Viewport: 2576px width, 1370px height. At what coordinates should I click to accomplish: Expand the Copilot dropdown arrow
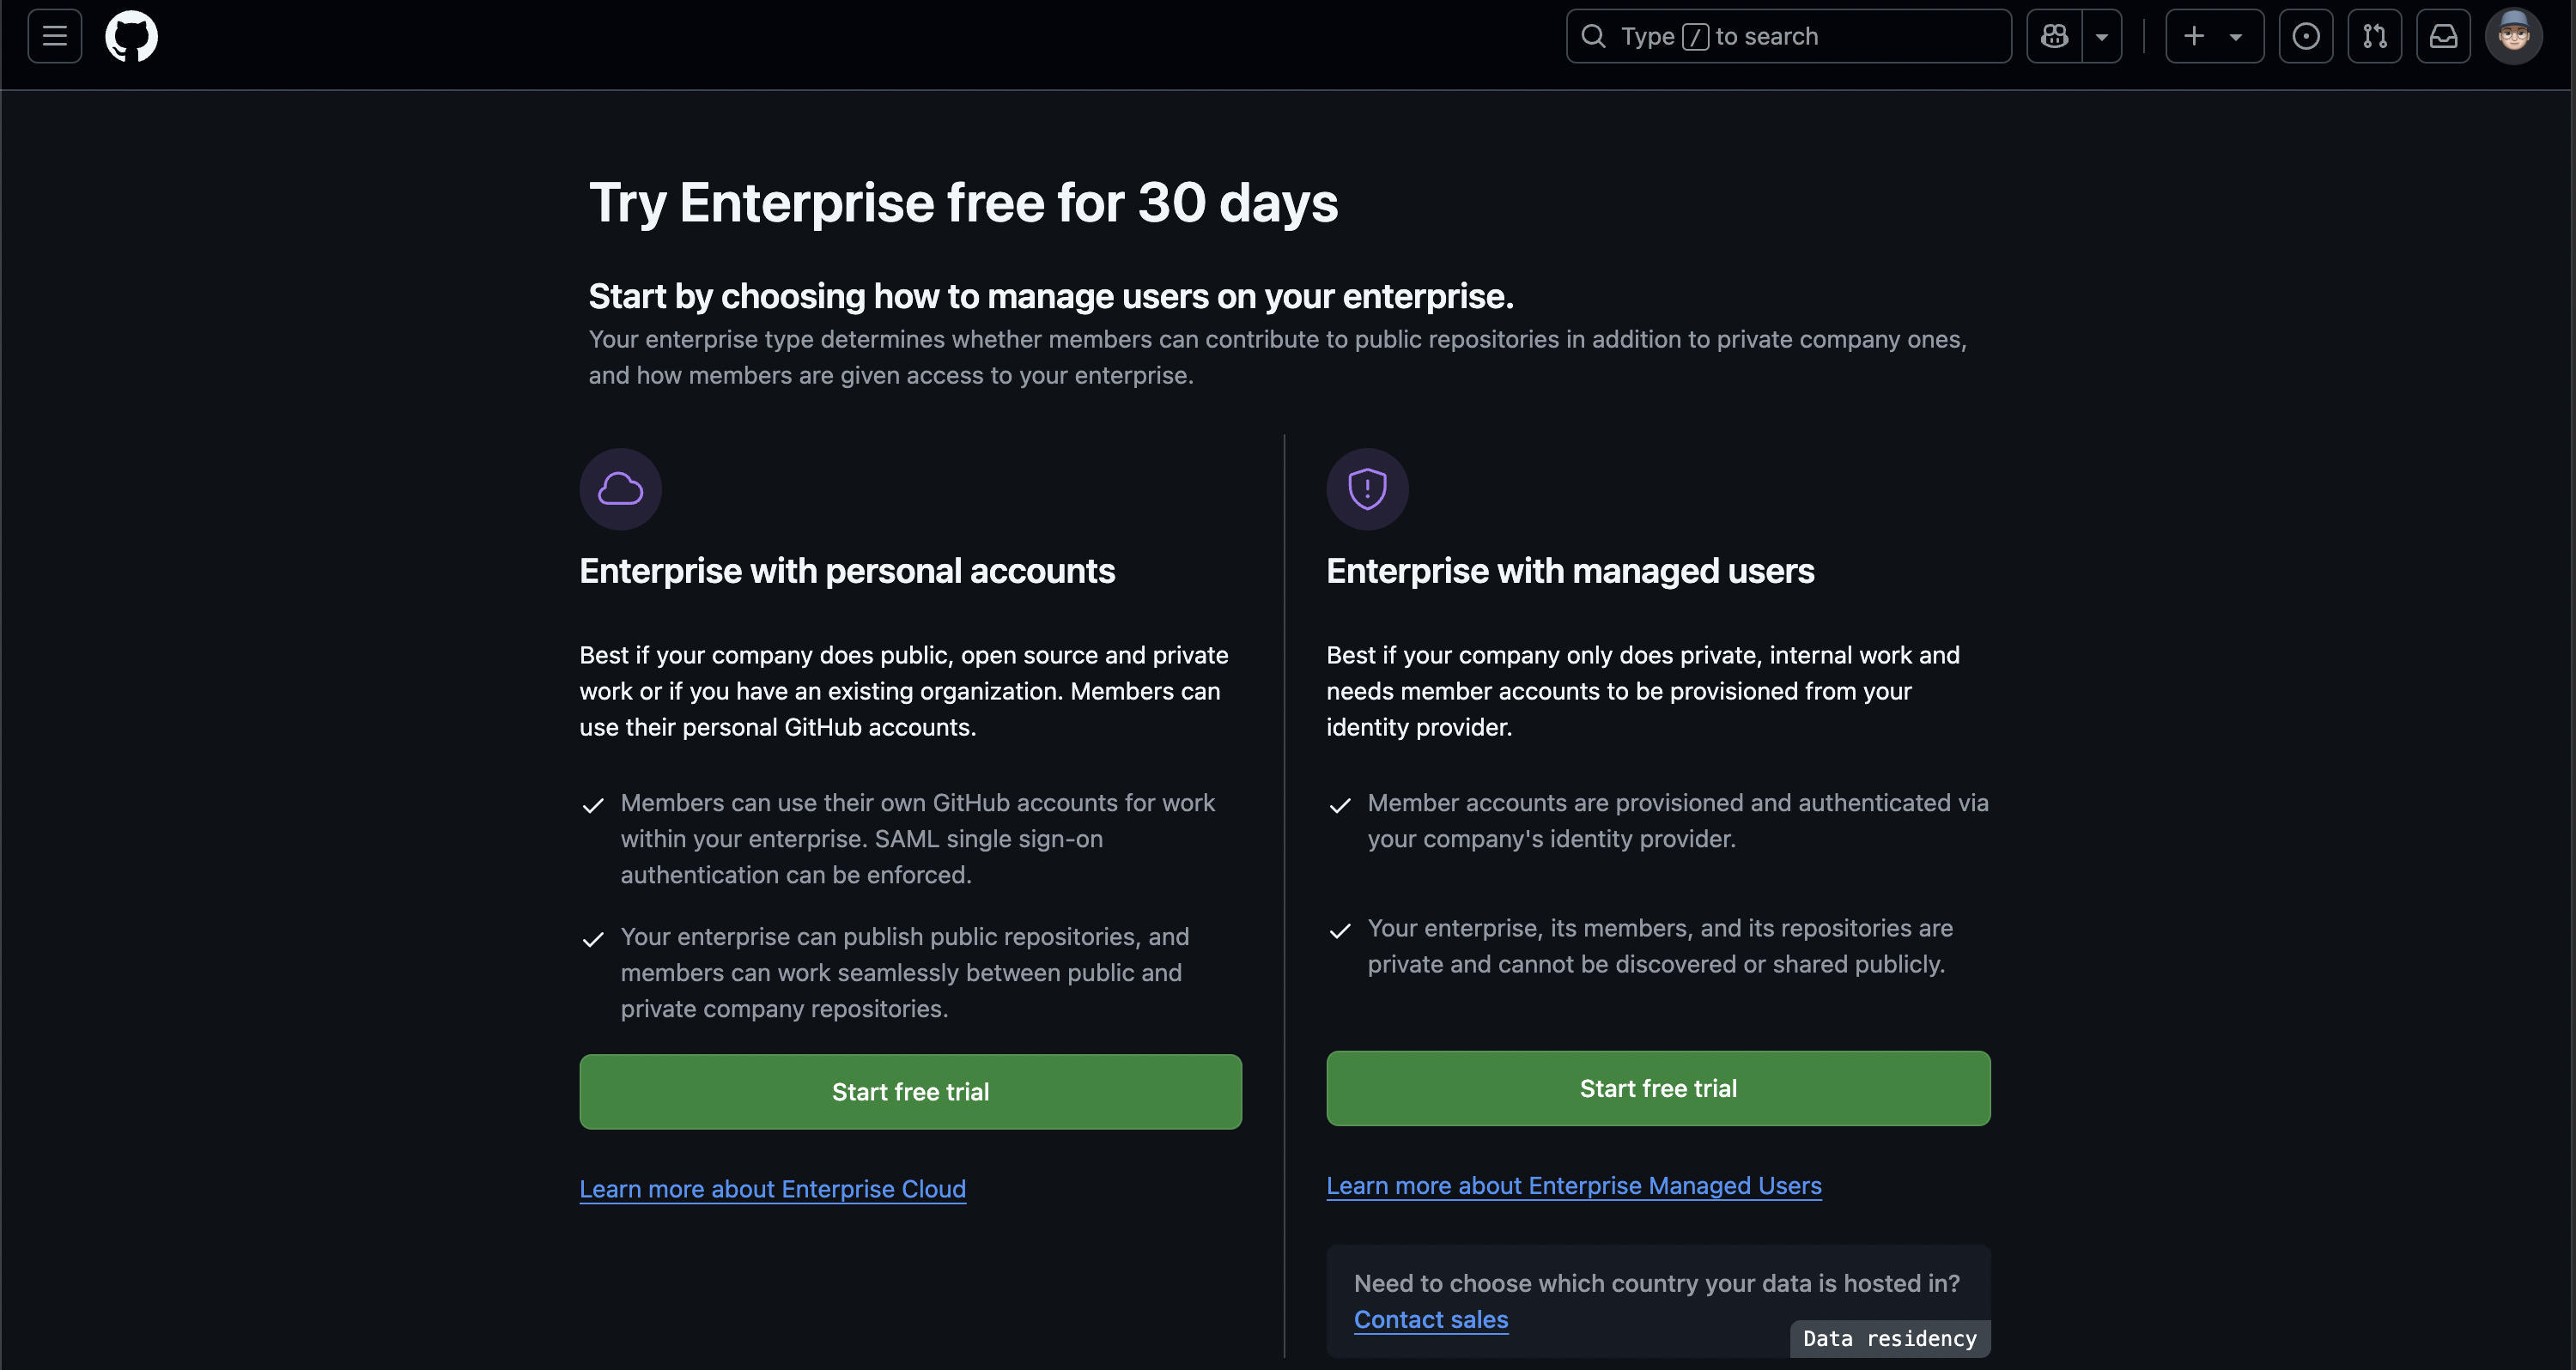point(2102,36)
